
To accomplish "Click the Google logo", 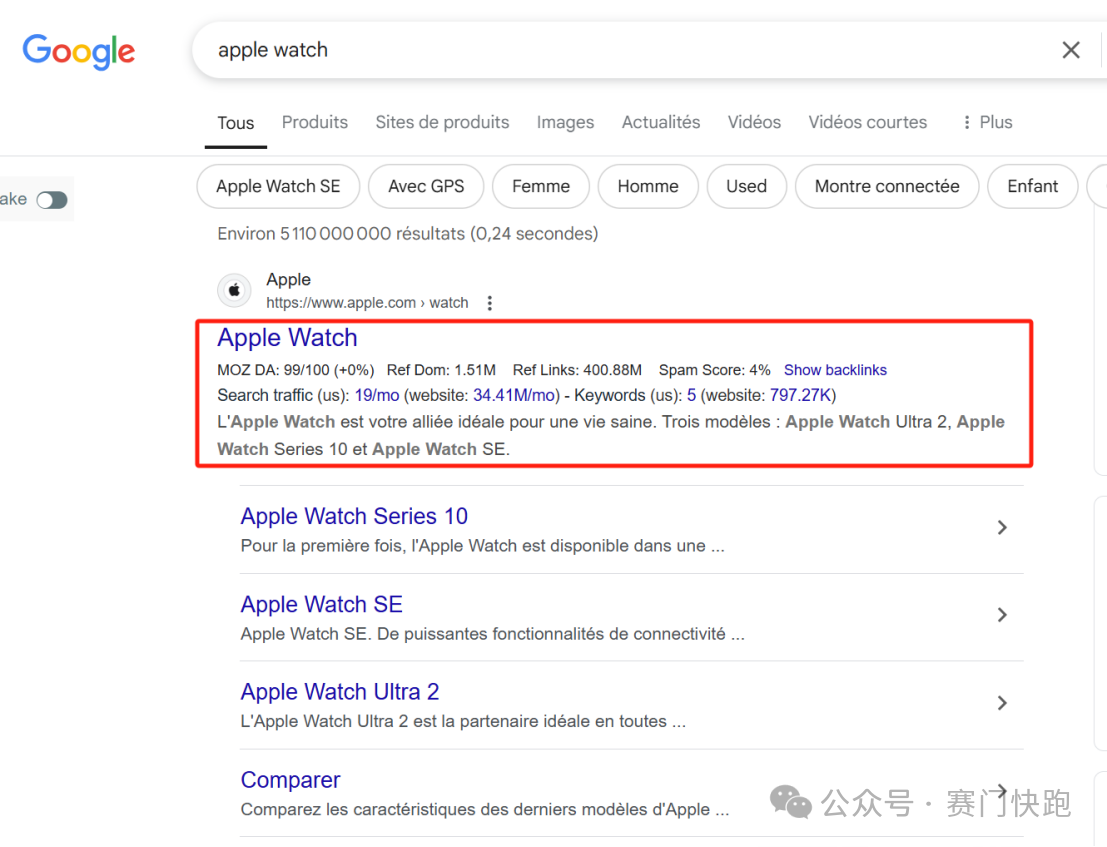I will [x=78, y=51].
